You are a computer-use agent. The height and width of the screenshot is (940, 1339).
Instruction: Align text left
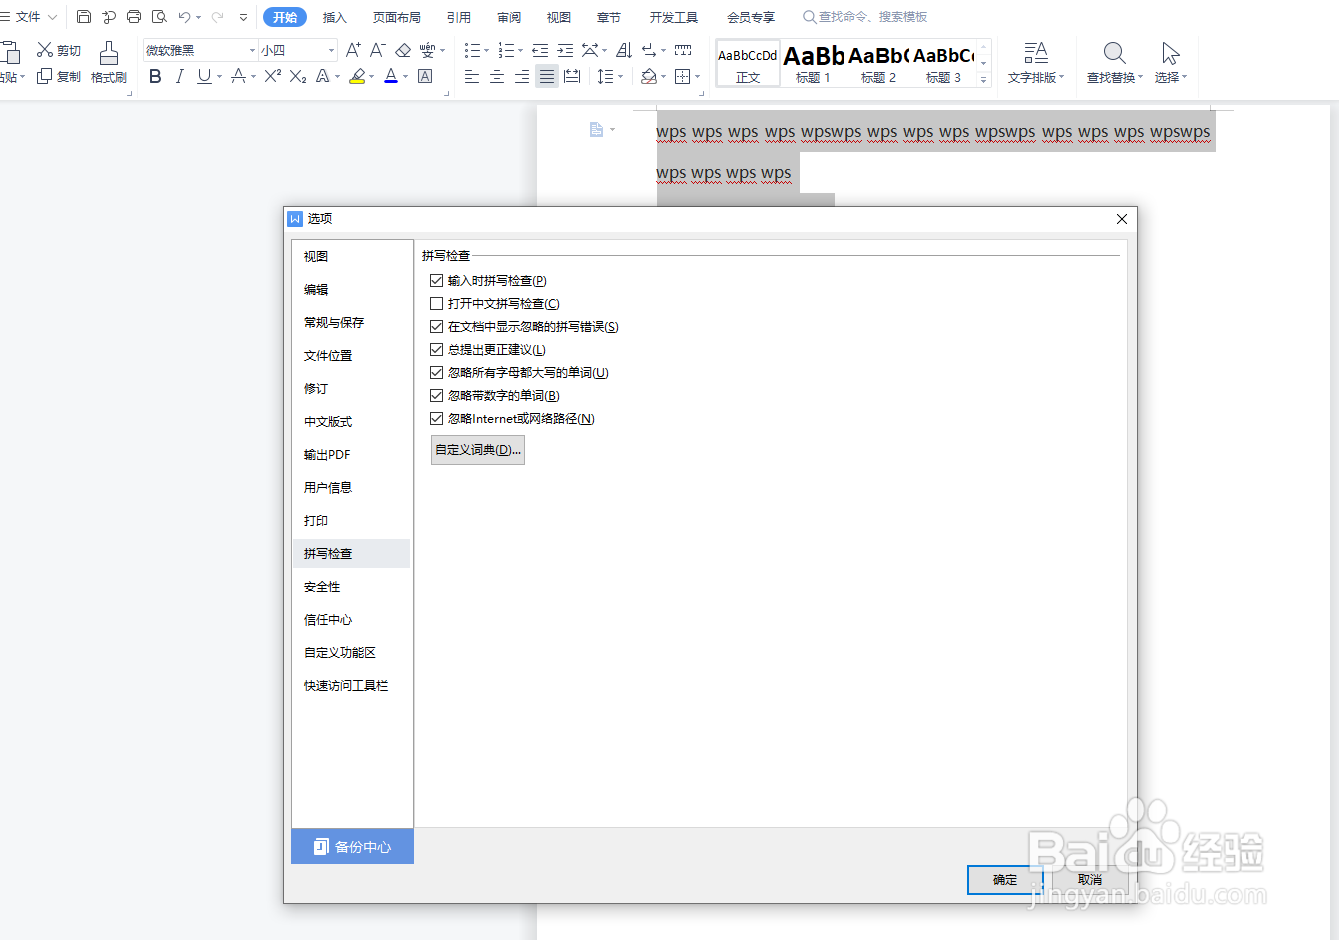[472, 76]
